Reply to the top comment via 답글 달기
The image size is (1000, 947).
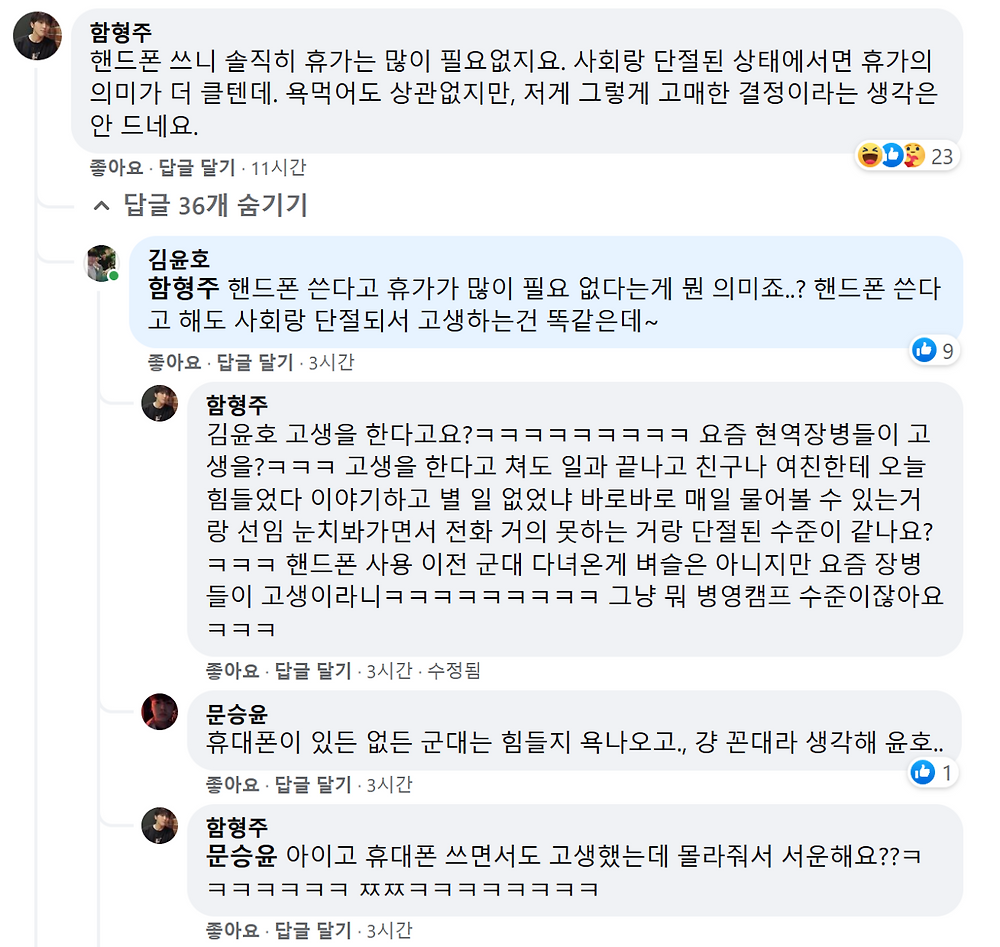(197, 167)
